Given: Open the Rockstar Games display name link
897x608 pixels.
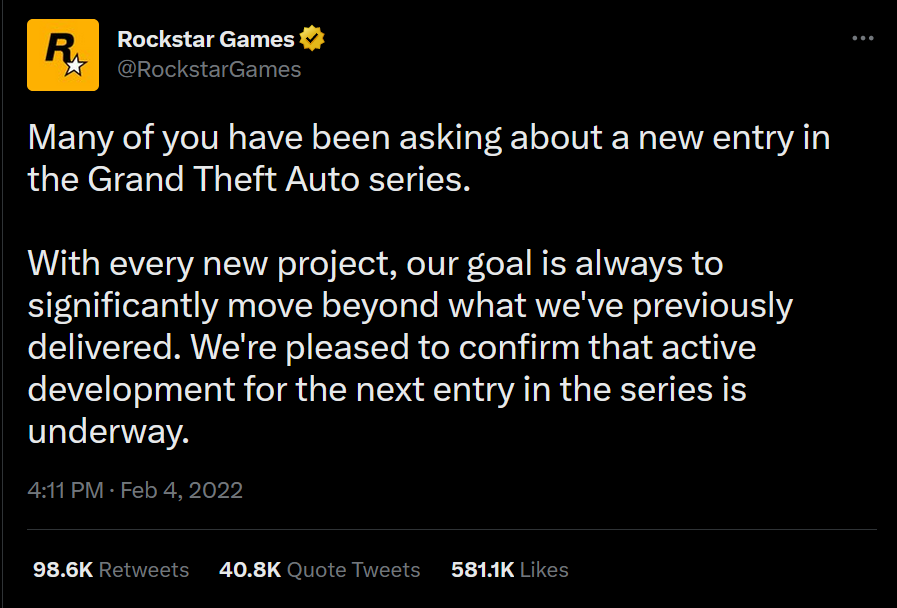Looking at the screenshot, I should click(206, 40).
